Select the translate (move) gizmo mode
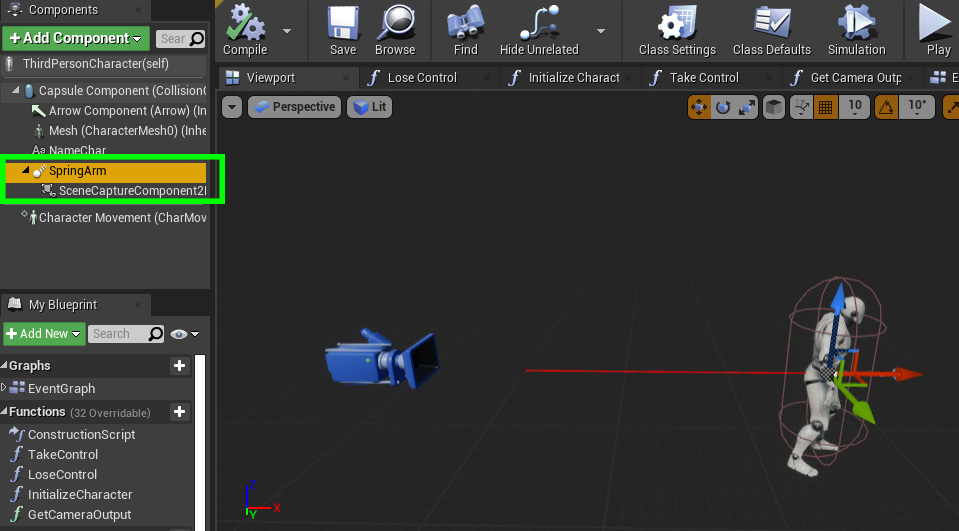The height and width of the screenshot is (531, 959). click(698, 108)
